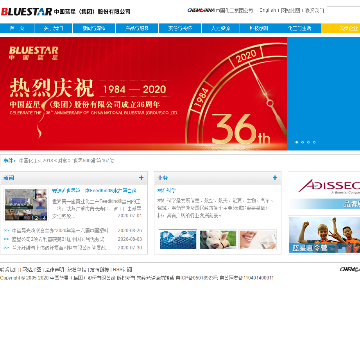Screen dimensions: 360x360
Task: Click the scrolling news ticker headline
Action: (66, 161)
